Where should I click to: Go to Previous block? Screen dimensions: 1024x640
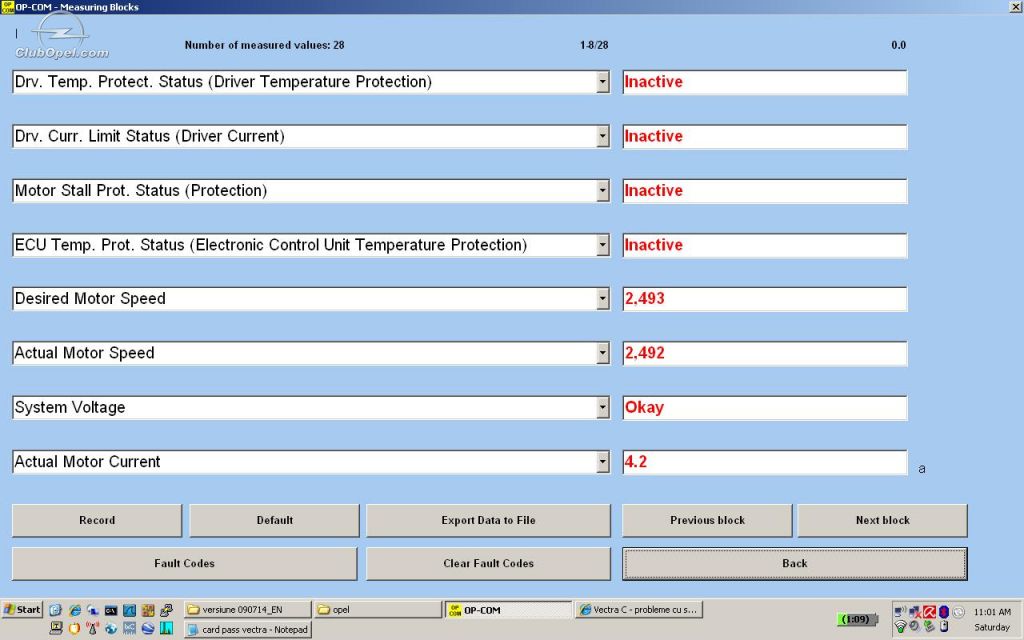(x=707, y=520)
